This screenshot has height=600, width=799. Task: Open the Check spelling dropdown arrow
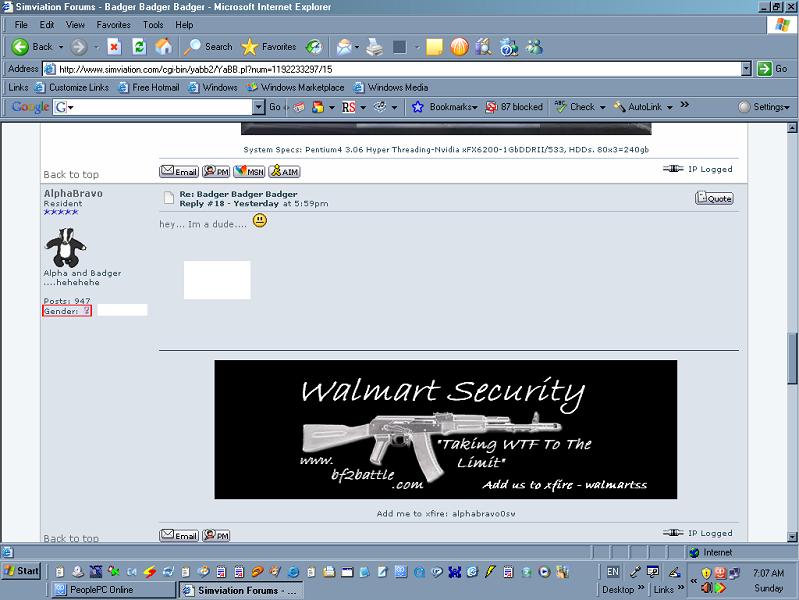pos(602,107)
